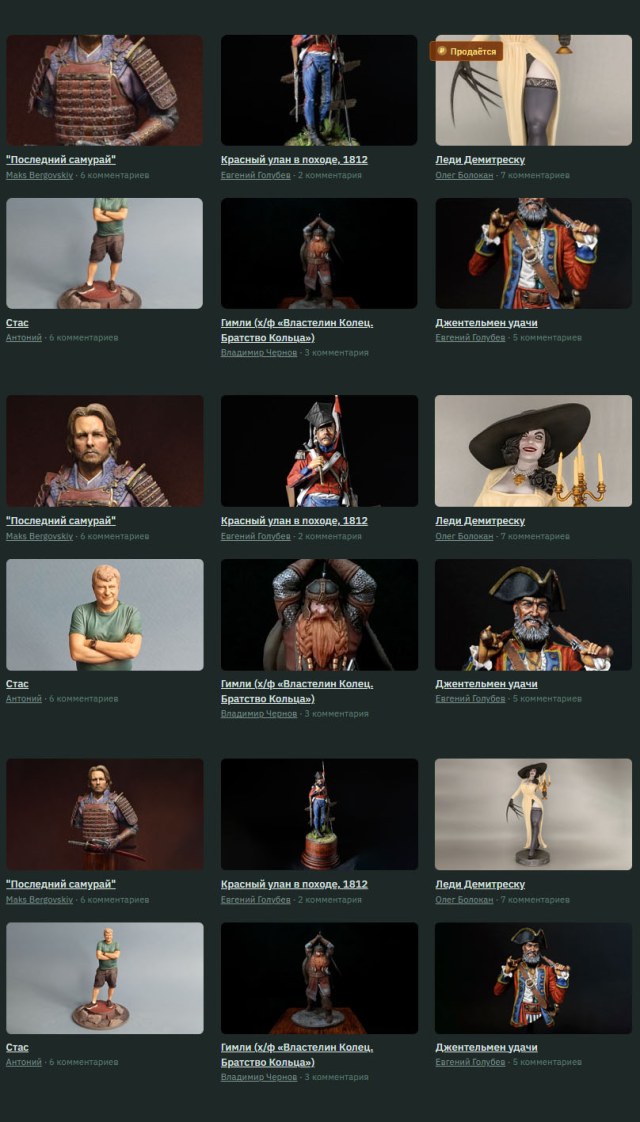Open Антоний link under the crossed-arms Стас close-up
The width and height of the screenshot is (640, 1122).
pyautogui.click(x=24, y=698)
